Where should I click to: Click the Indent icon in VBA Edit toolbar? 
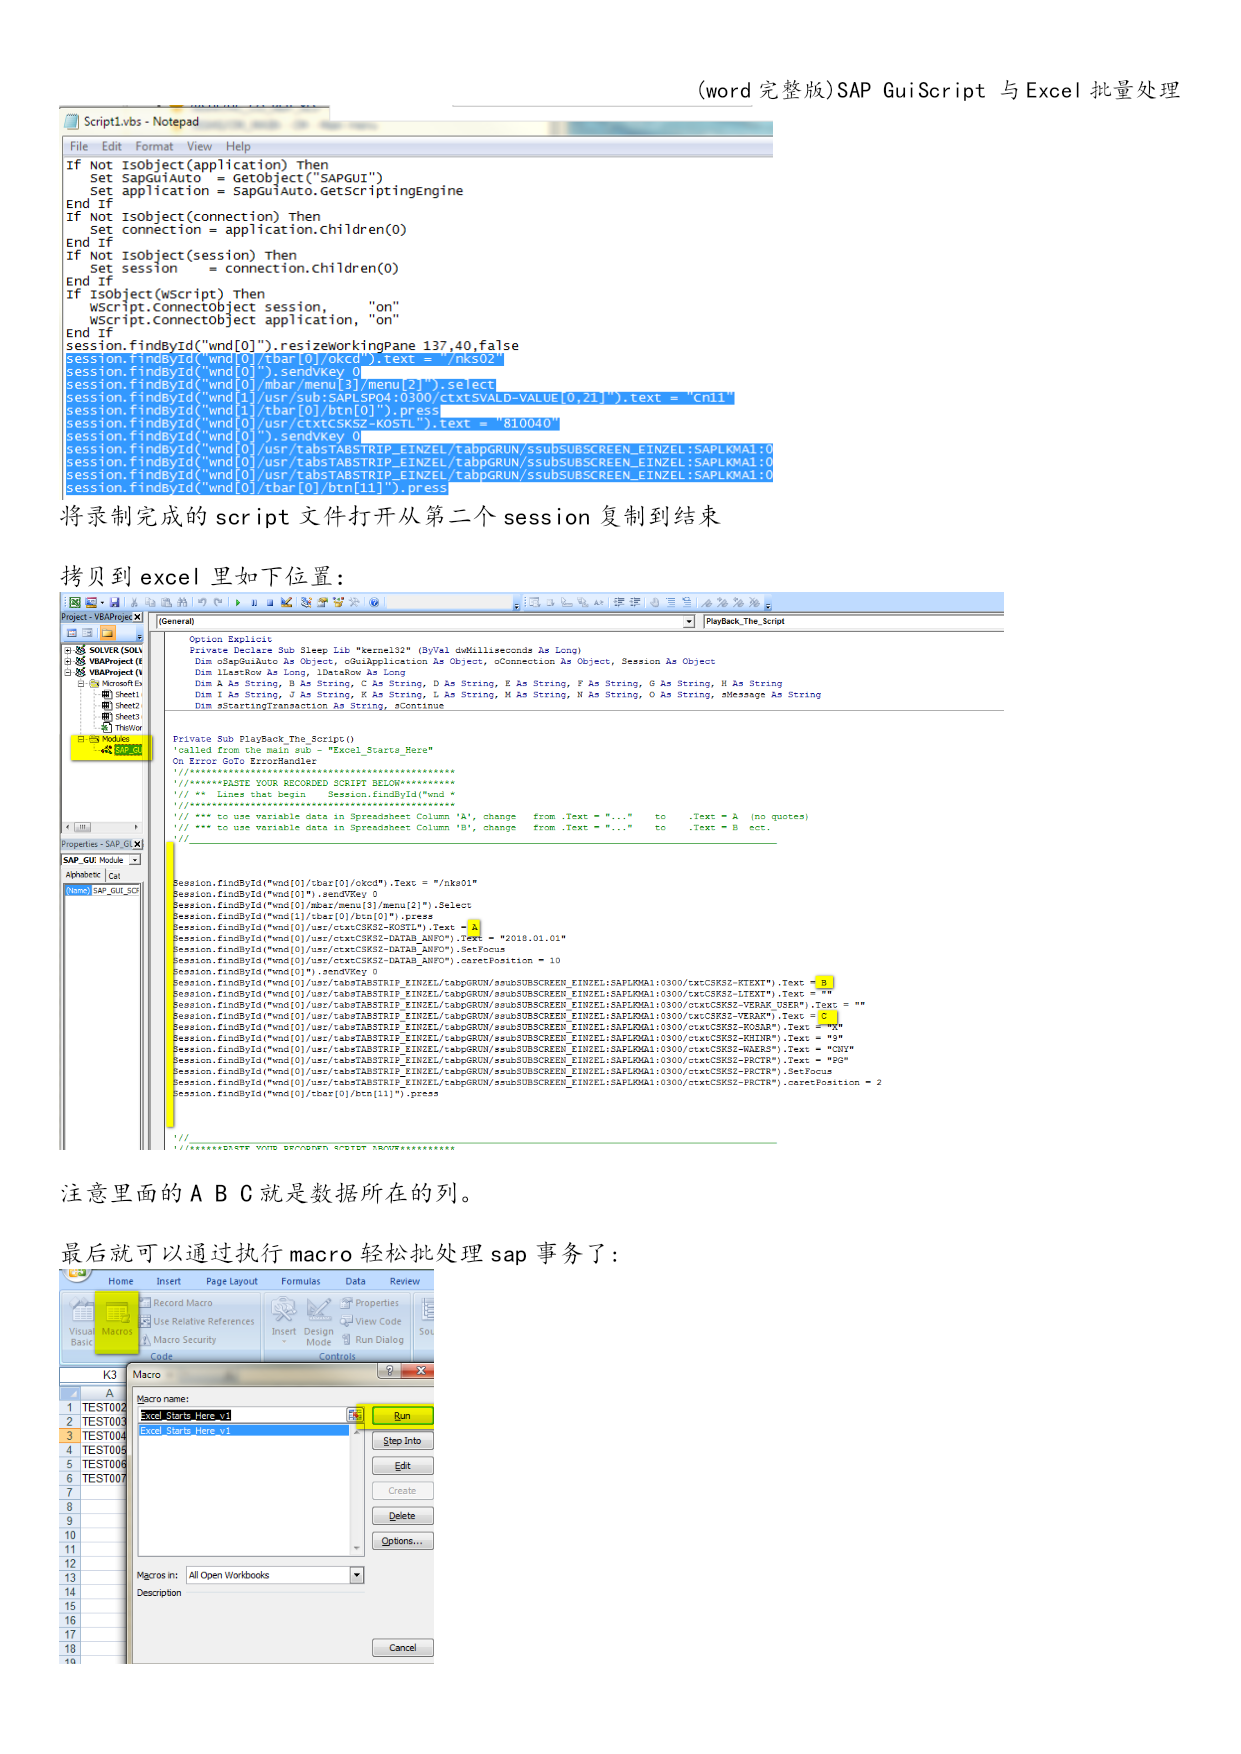click(619, 602)
